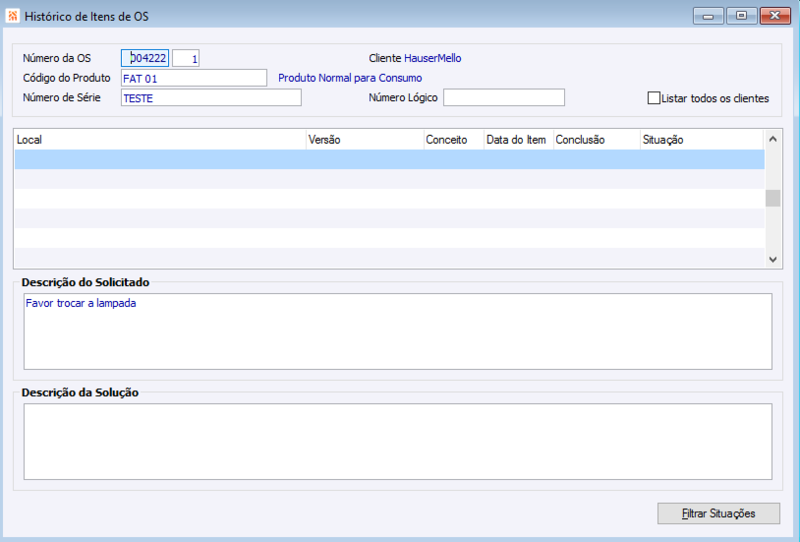800x542 pixels.
Task: Sort by the Data do Item column header
Action: [x=518, y=140]
